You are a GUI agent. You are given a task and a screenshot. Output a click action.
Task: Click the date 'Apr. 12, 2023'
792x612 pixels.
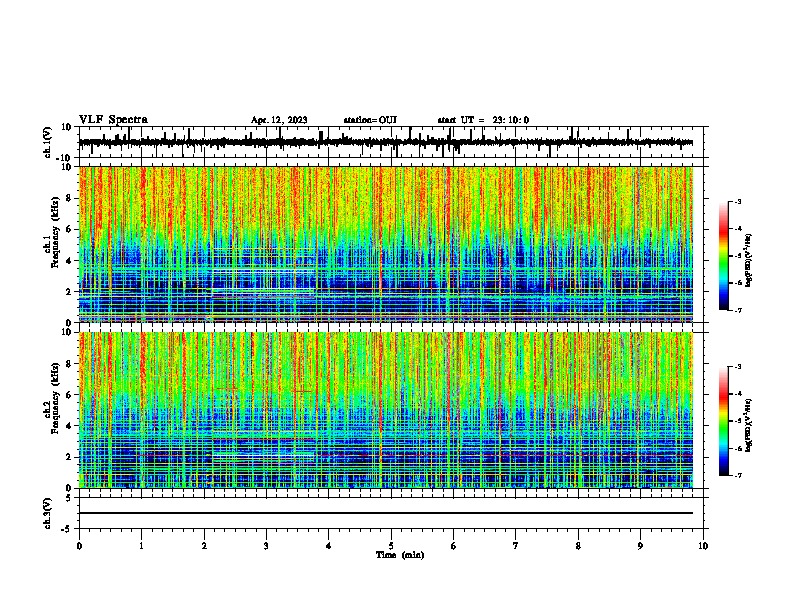(x=279, y=120)
